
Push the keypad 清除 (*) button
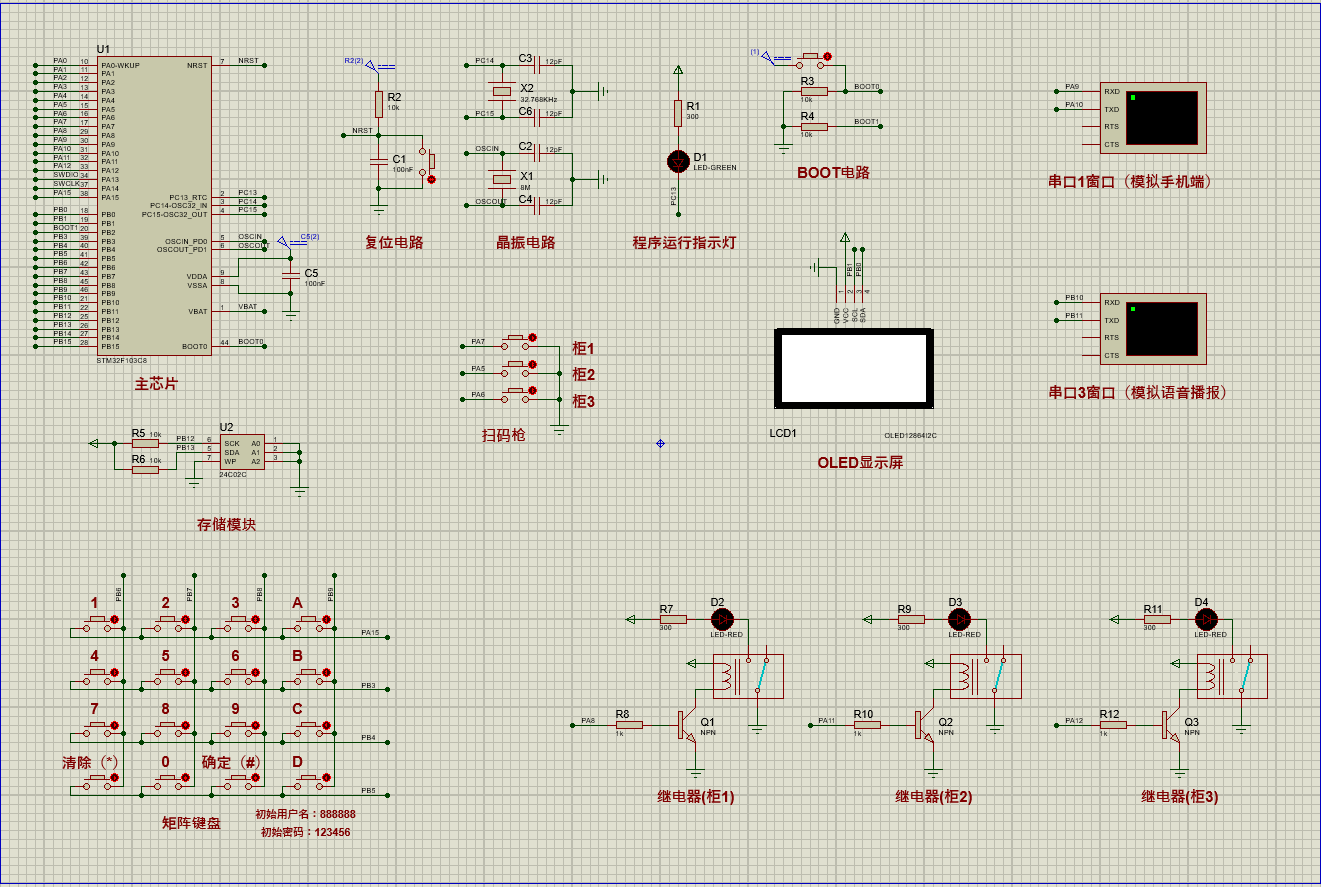click(100, 781)
